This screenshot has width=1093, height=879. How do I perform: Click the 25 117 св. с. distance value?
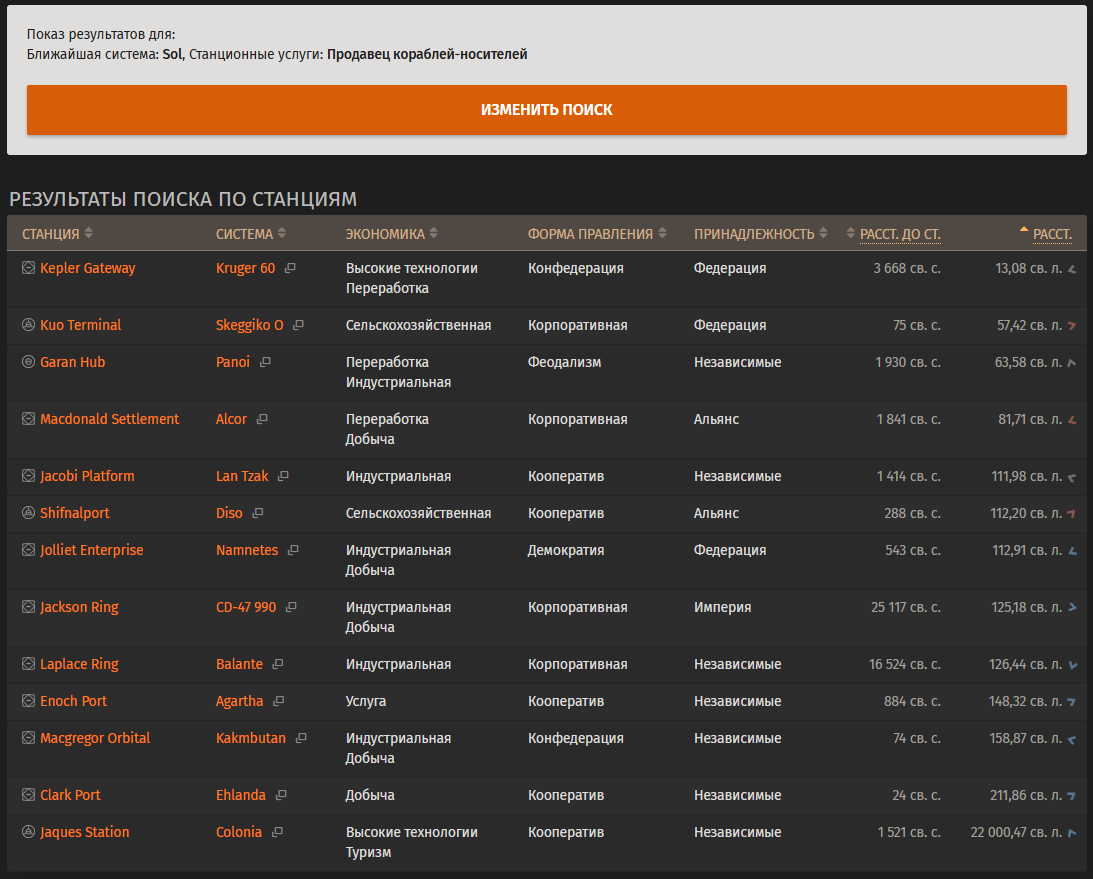pyautogui.click(x=905, y=607)
